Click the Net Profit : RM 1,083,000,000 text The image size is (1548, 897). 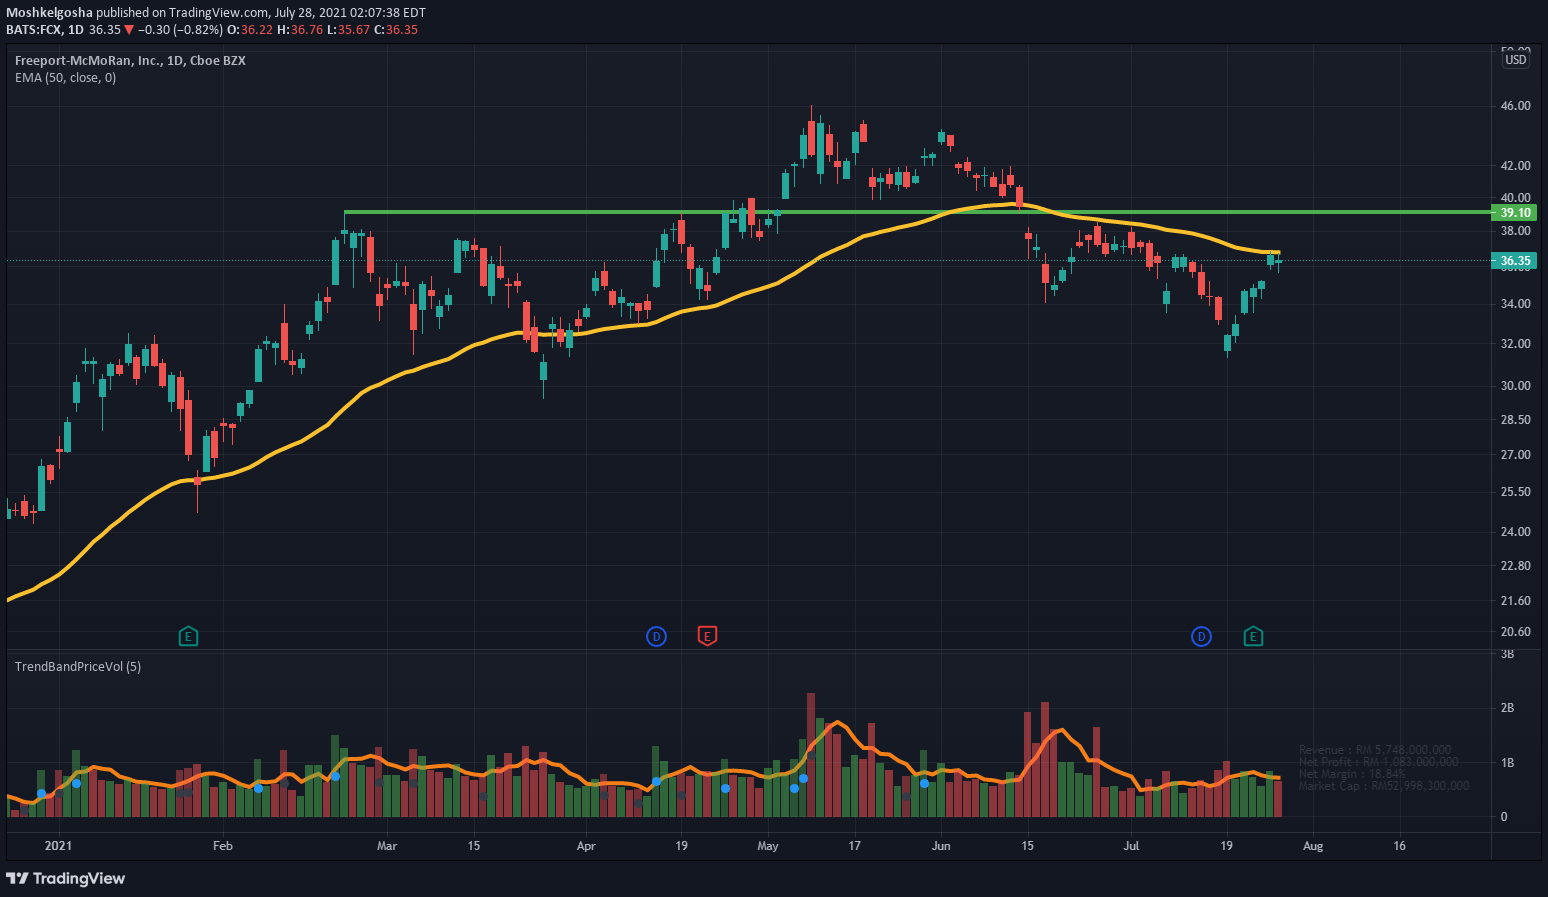[1378, 762]
